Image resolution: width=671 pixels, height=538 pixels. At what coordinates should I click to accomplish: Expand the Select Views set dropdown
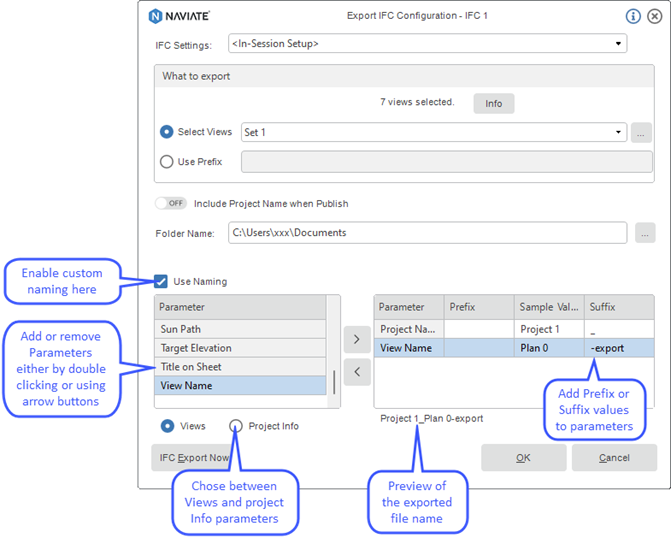618,132
